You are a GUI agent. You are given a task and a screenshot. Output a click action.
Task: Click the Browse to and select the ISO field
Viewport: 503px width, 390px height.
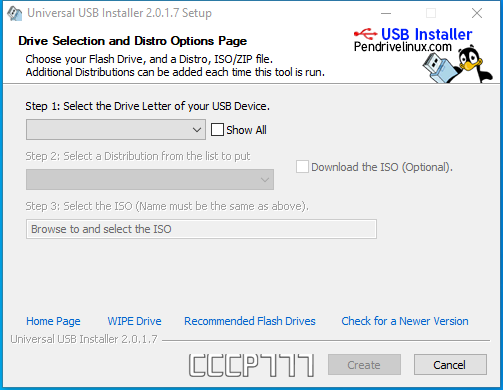(201, 229)
